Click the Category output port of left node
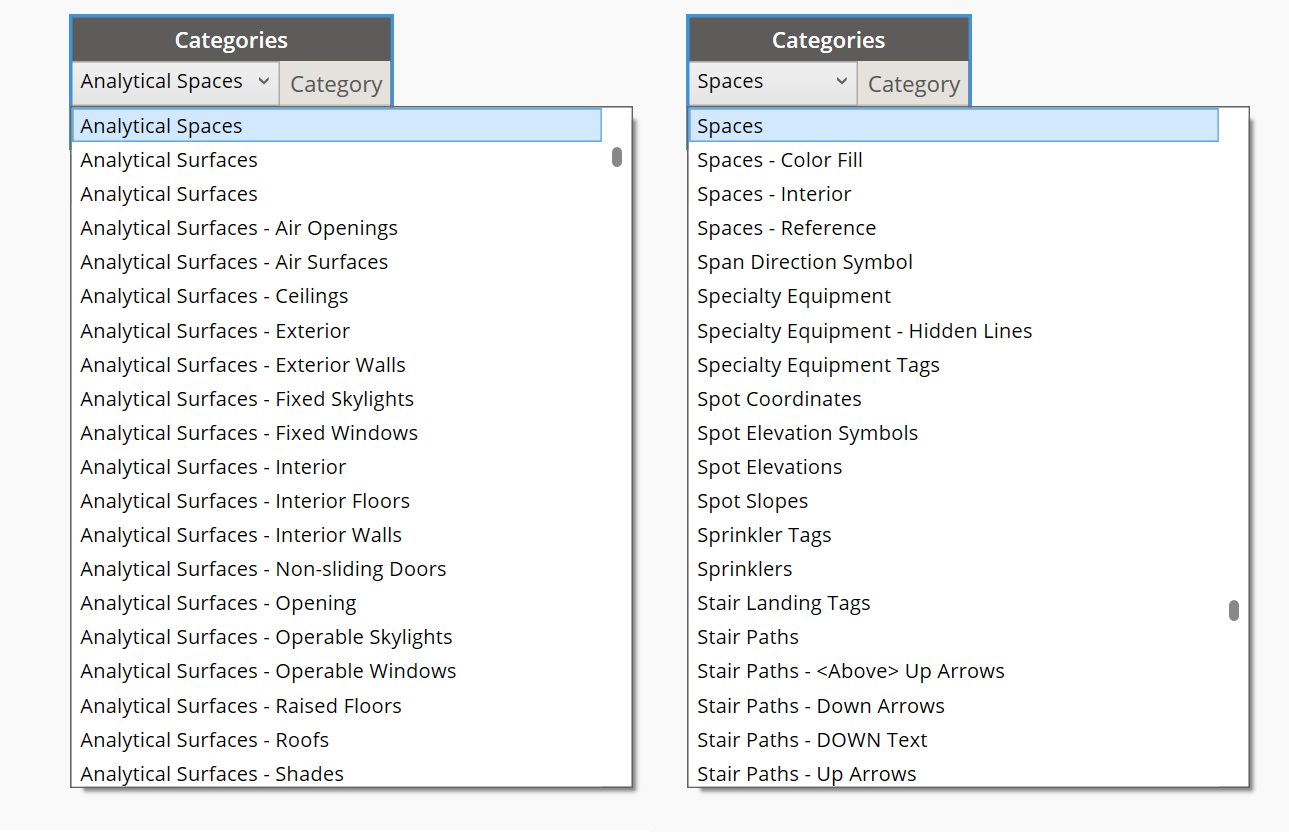Viewport: 1289px width, 832px height. point(336,84)
